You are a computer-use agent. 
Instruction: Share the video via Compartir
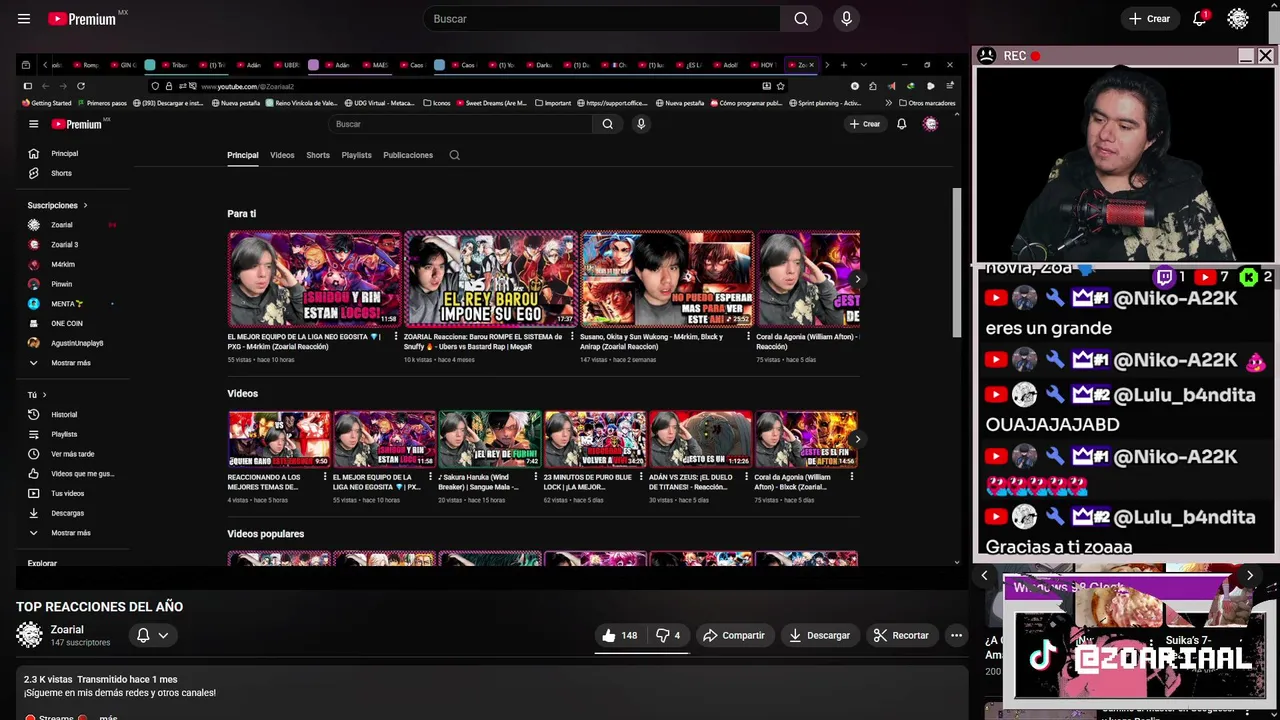[733, 635]
